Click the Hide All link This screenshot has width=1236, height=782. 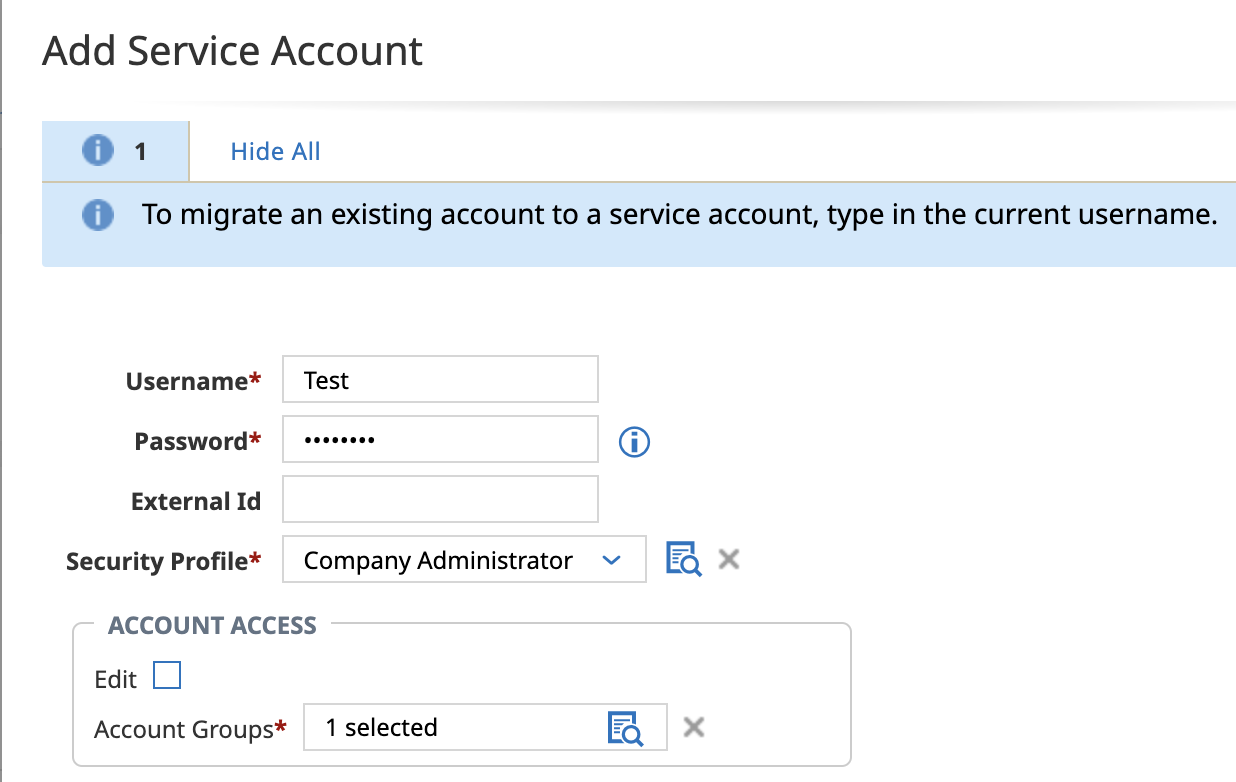(274, 150)
